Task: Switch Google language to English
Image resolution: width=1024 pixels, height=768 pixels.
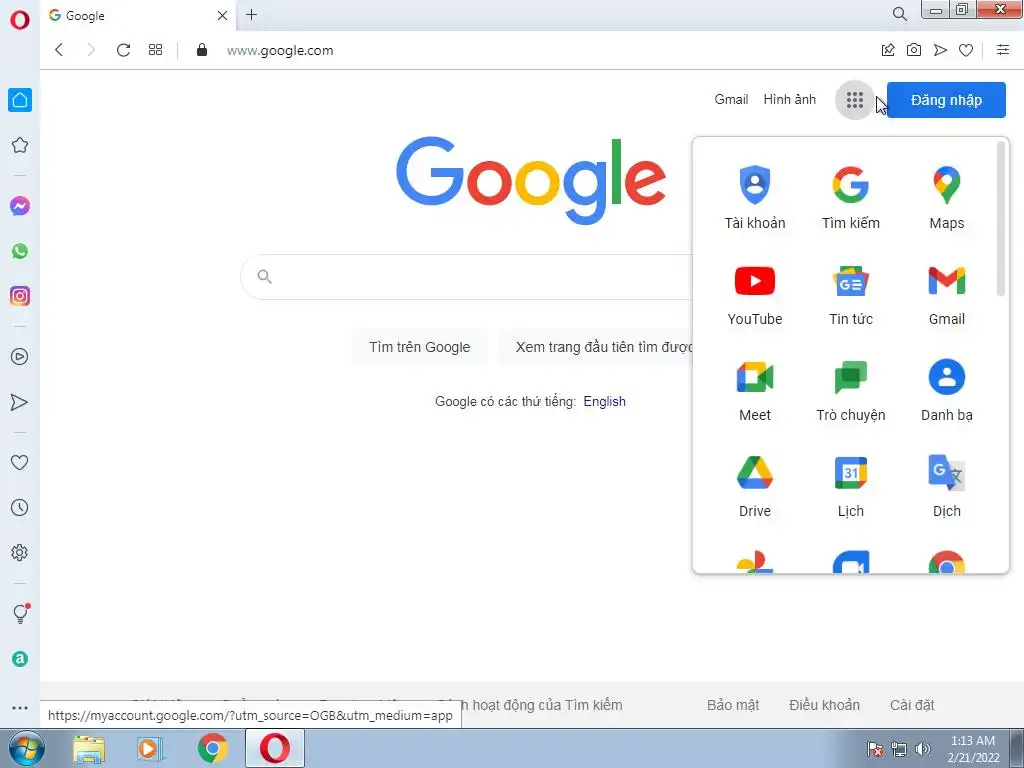Action: pyautogui.click(x=604, y=401)
